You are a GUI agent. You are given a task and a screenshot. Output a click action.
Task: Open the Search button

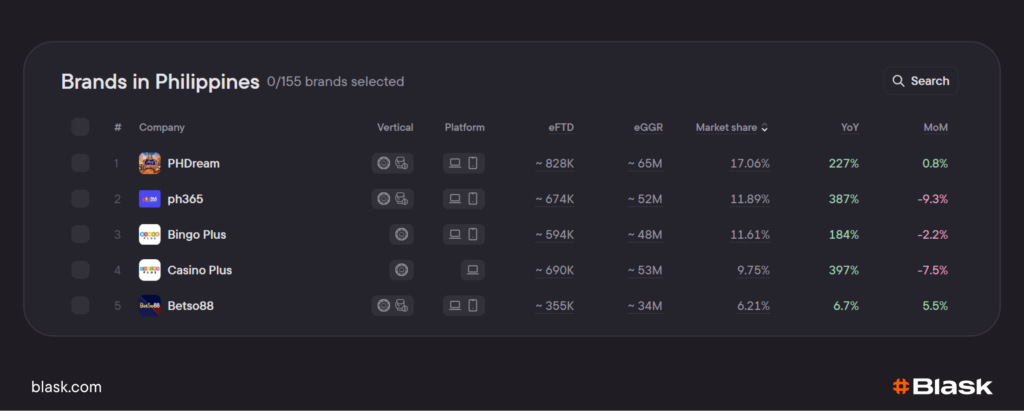coord(920,81)
